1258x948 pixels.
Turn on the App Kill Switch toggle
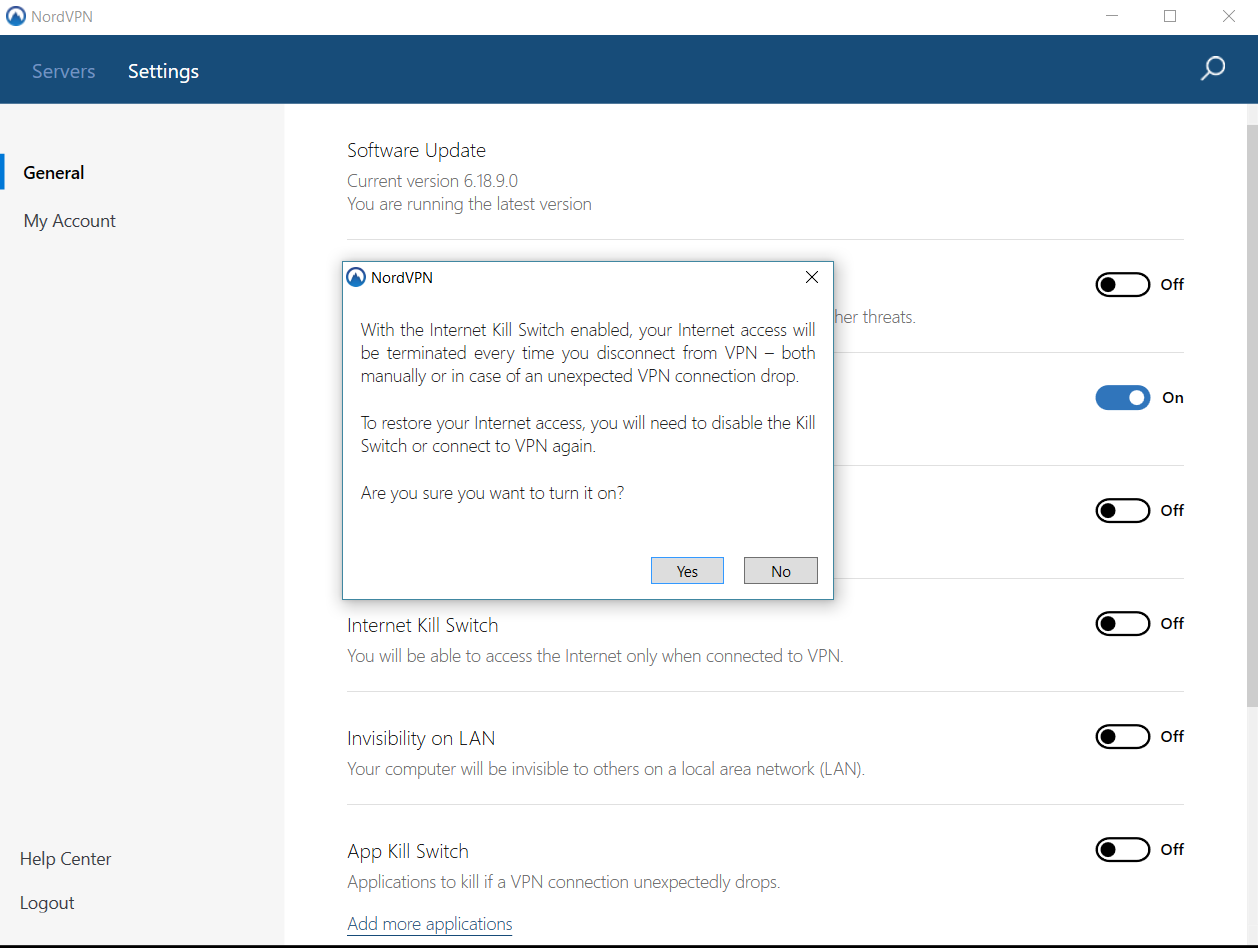click(1122, 850)
